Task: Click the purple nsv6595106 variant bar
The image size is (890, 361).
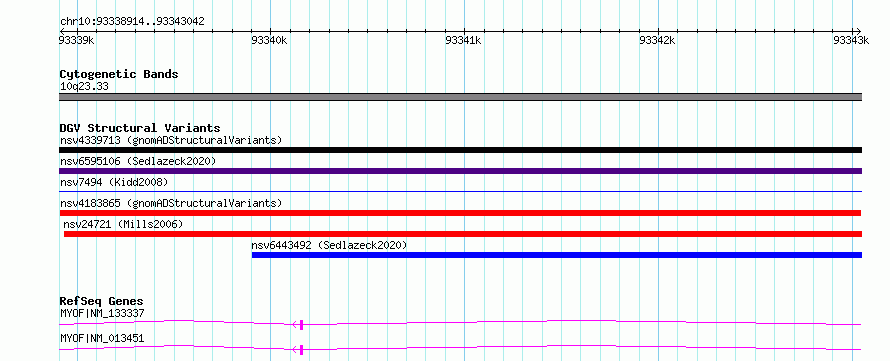Action: coord(460,171)
